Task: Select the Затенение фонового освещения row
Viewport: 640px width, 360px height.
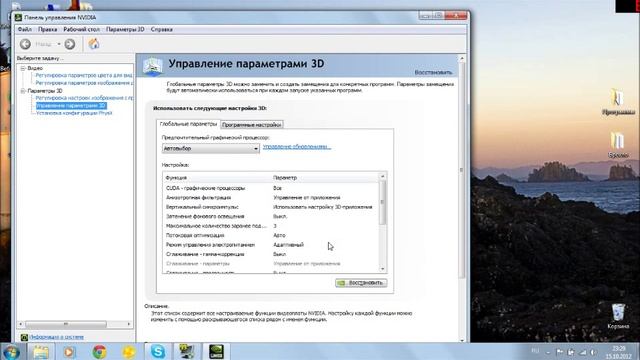Action: tap(271, 216)
